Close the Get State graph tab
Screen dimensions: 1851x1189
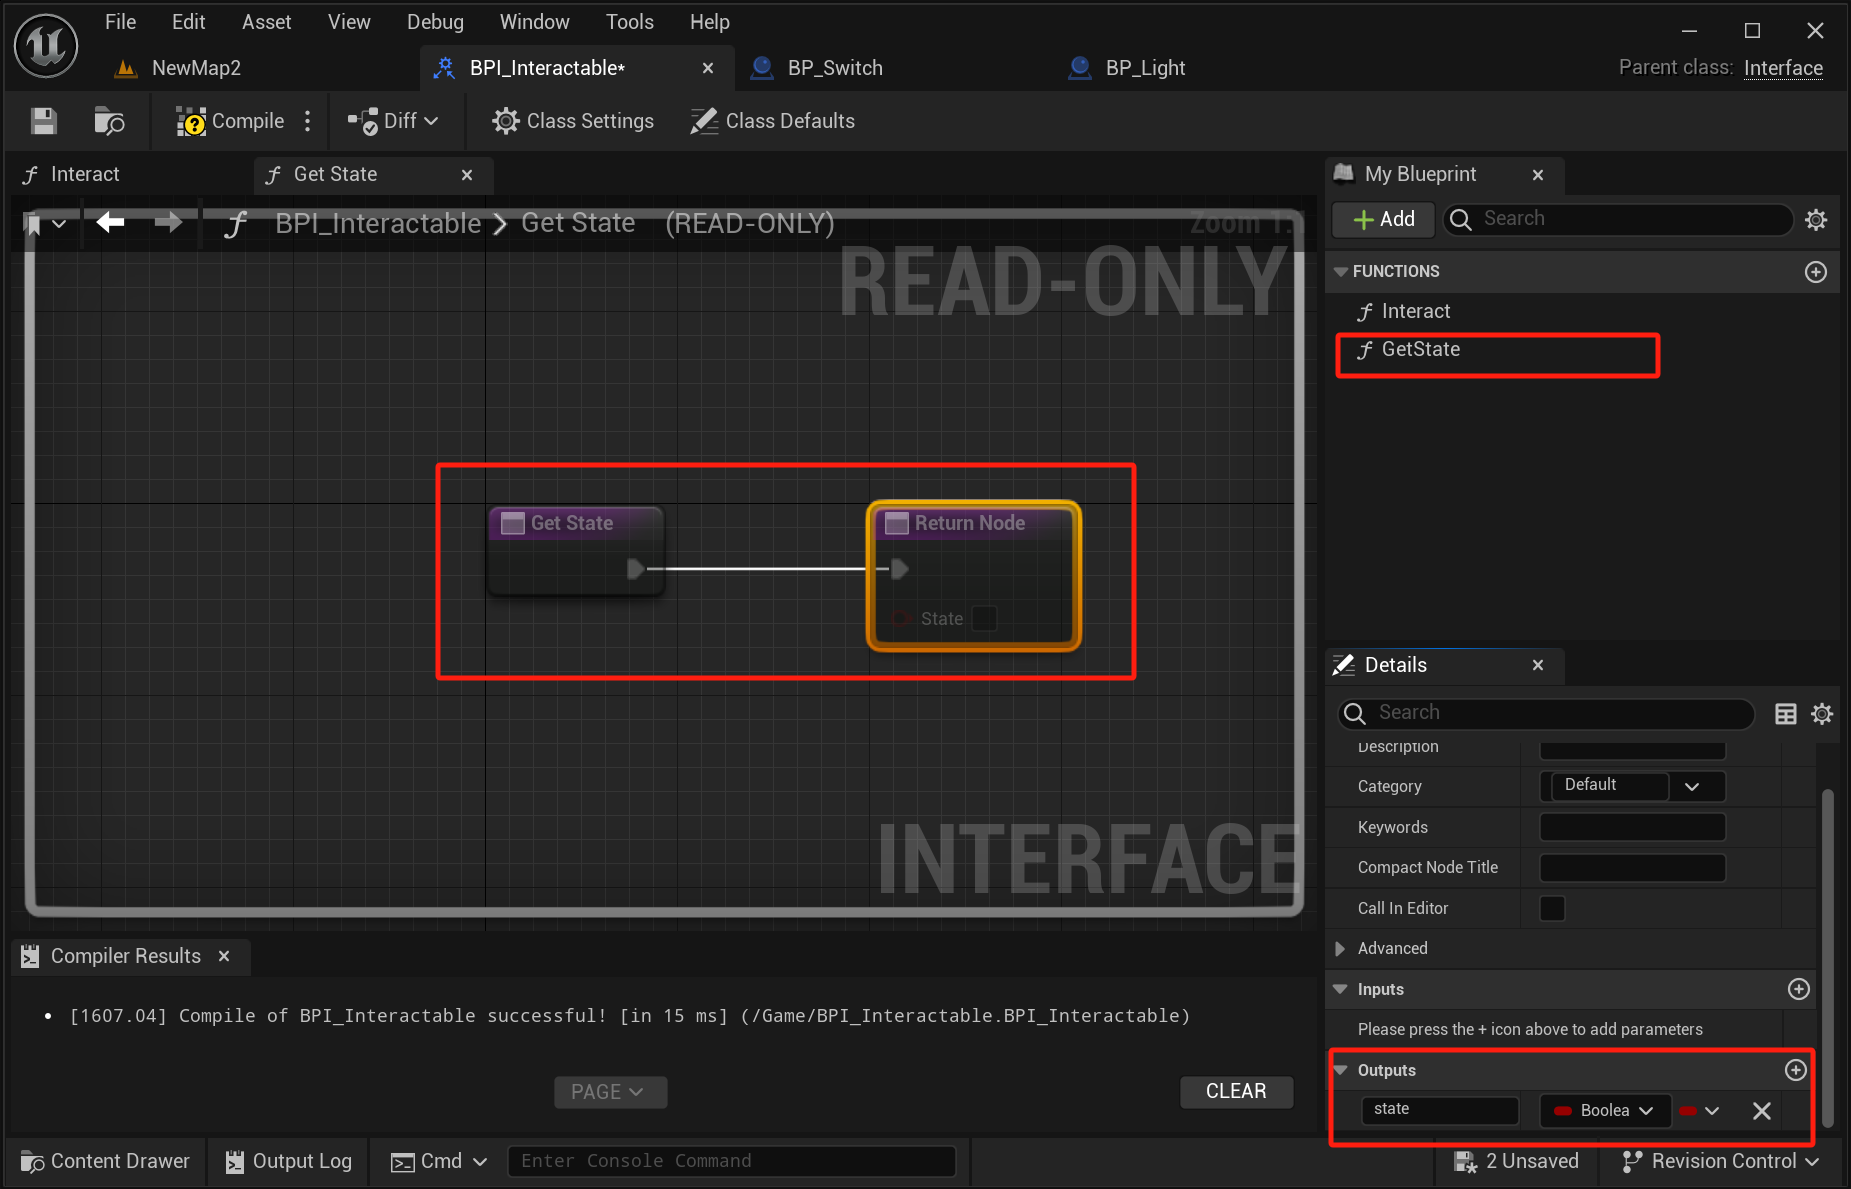467,175
